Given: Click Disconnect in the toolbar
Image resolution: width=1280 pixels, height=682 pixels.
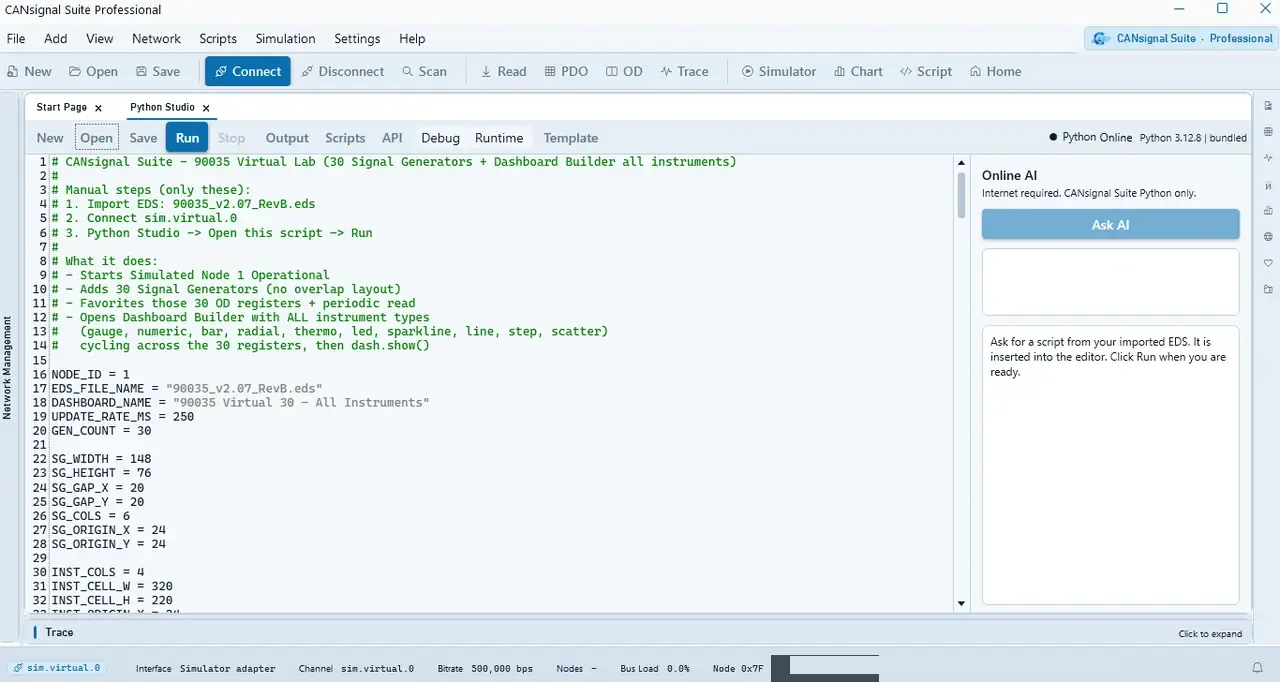Looking at the screenshot, I should tap(342, 71).
